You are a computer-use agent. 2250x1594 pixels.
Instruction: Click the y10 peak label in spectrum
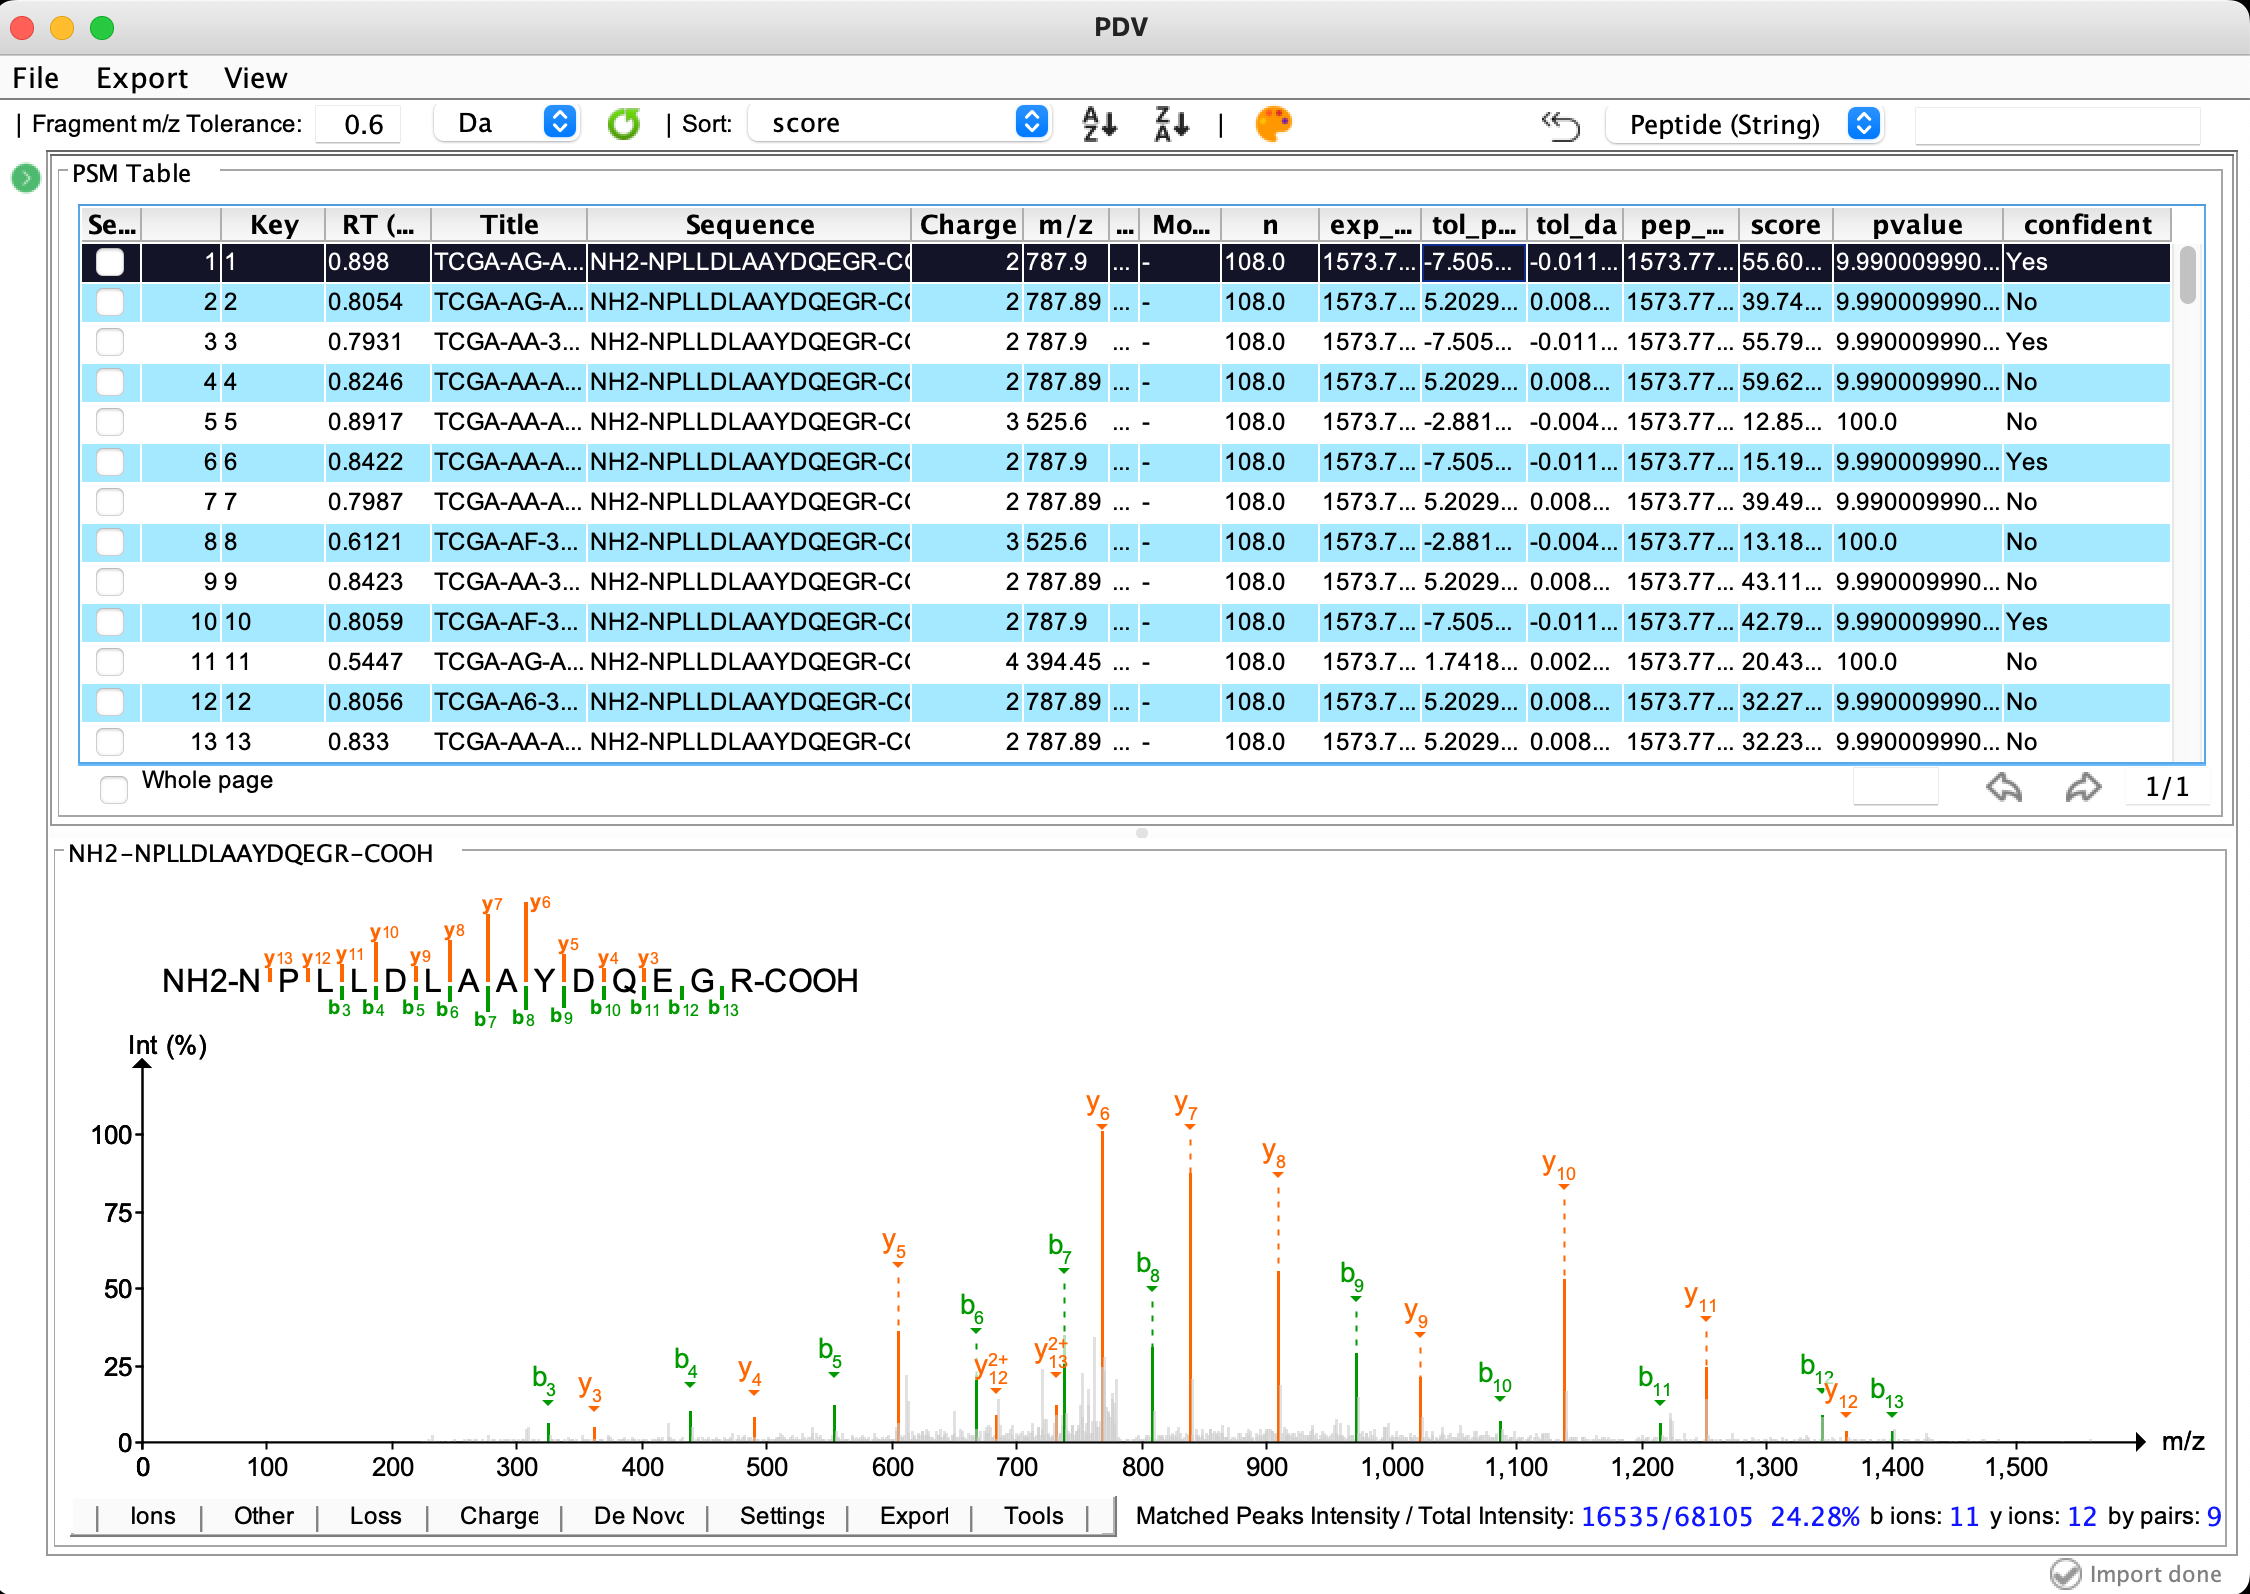tap(1559, 1166)
